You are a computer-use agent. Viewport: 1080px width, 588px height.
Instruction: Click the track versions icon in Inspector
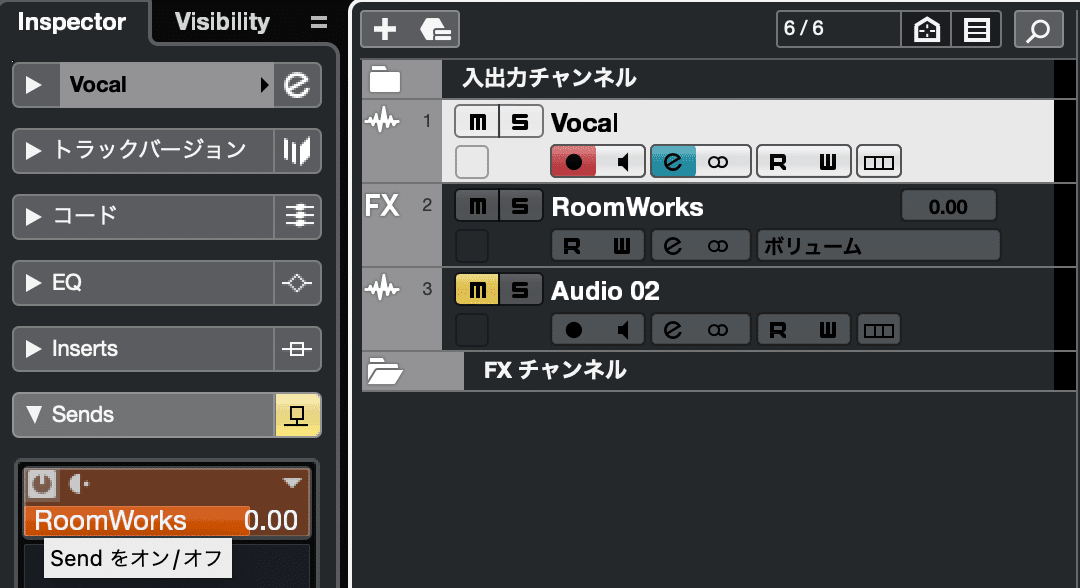[x=297, y=151]
